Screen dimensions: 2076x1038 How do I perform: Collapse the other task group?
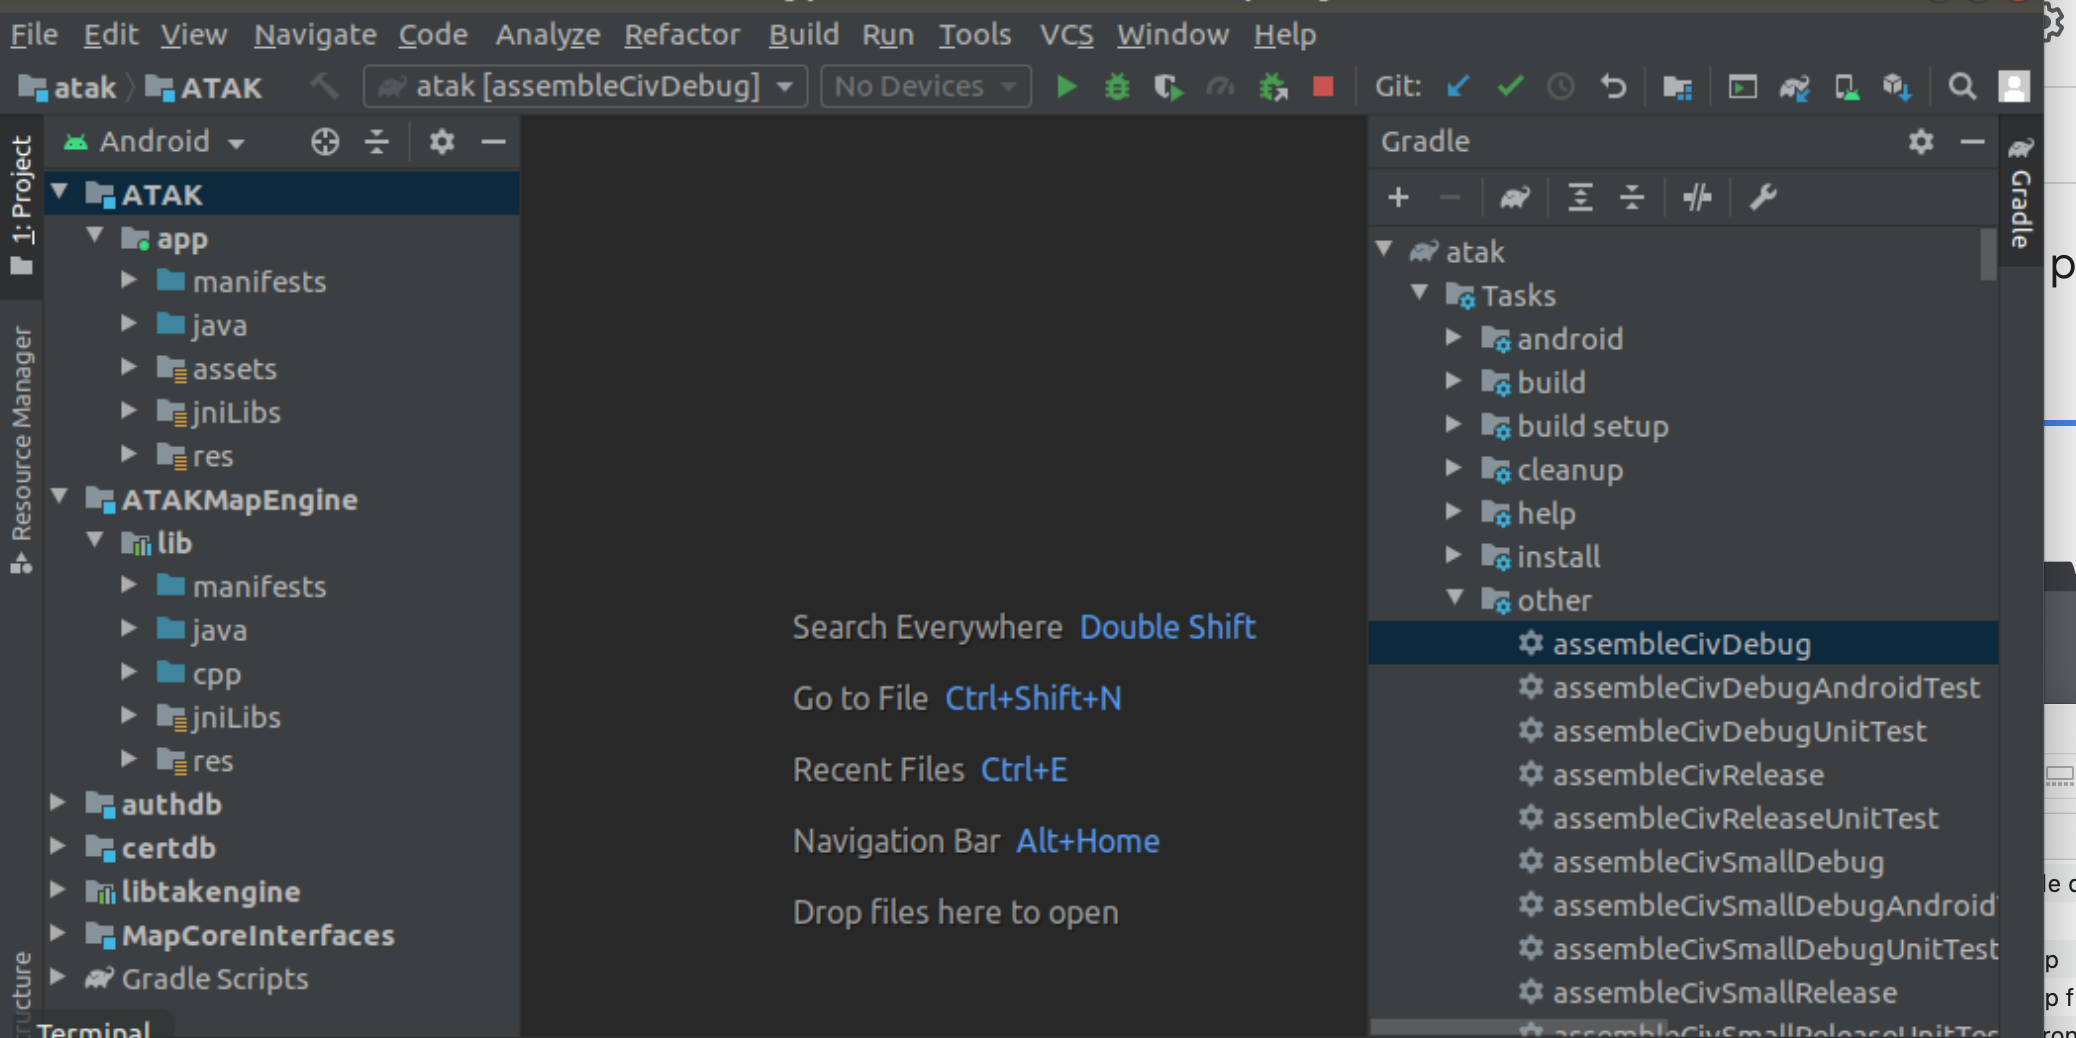[x=1455, y=598]
